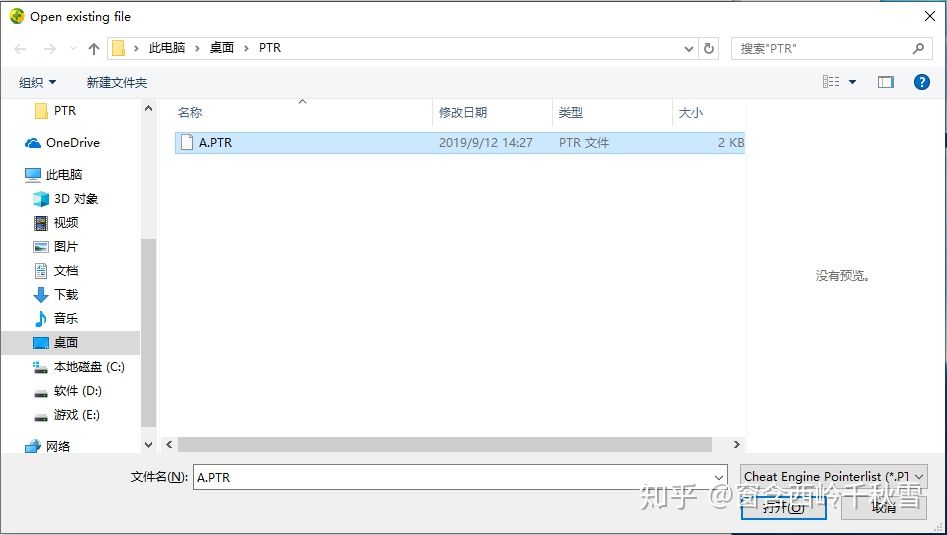Image resolution: width=947 pixels, height=535 pixels.
Task: Open 图片 folder in sidebar
Action: [x=56, y=247]
